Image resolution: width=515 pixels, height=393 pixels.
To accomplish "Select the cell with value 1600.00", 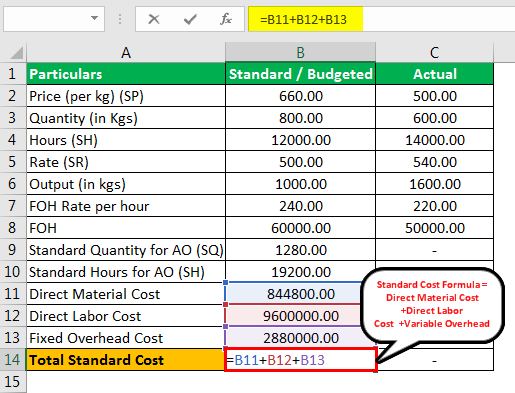I will 434,184.
